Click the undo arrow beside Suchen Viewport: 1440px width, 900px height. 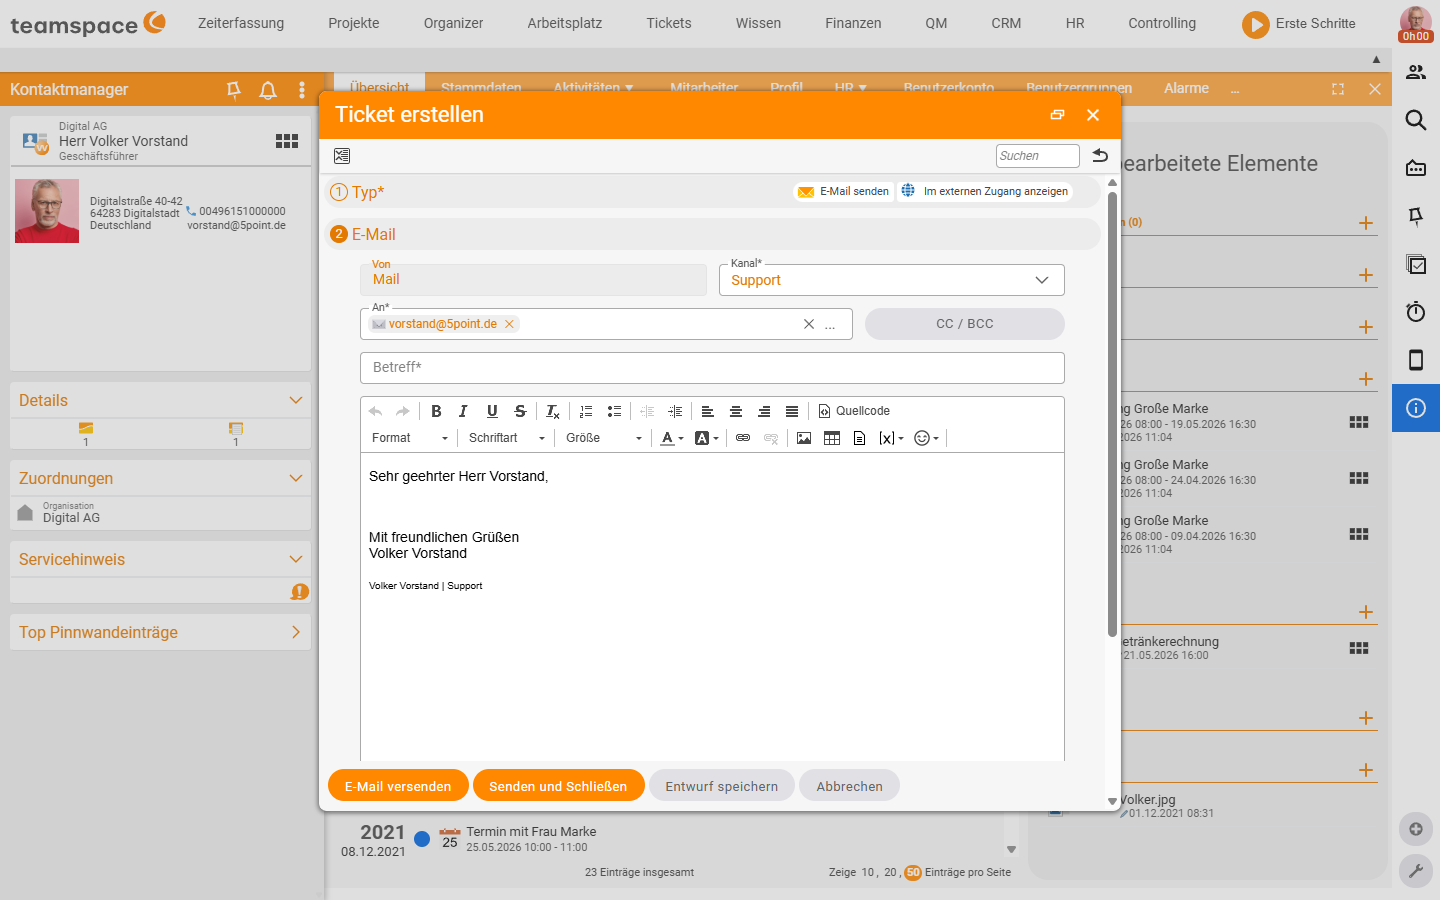(x=1100, y=155)
